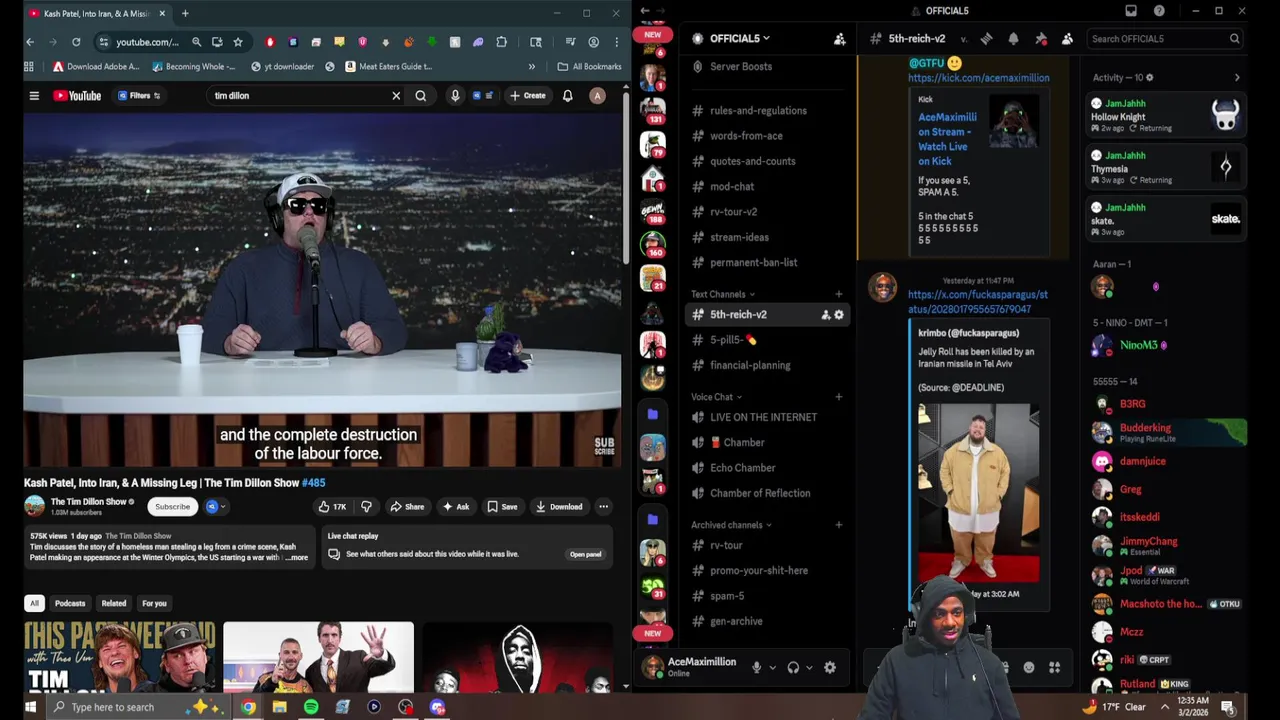Click invite people icon beside OFFICIALS
Screen dimensions: 1280x720
[840, 38]
